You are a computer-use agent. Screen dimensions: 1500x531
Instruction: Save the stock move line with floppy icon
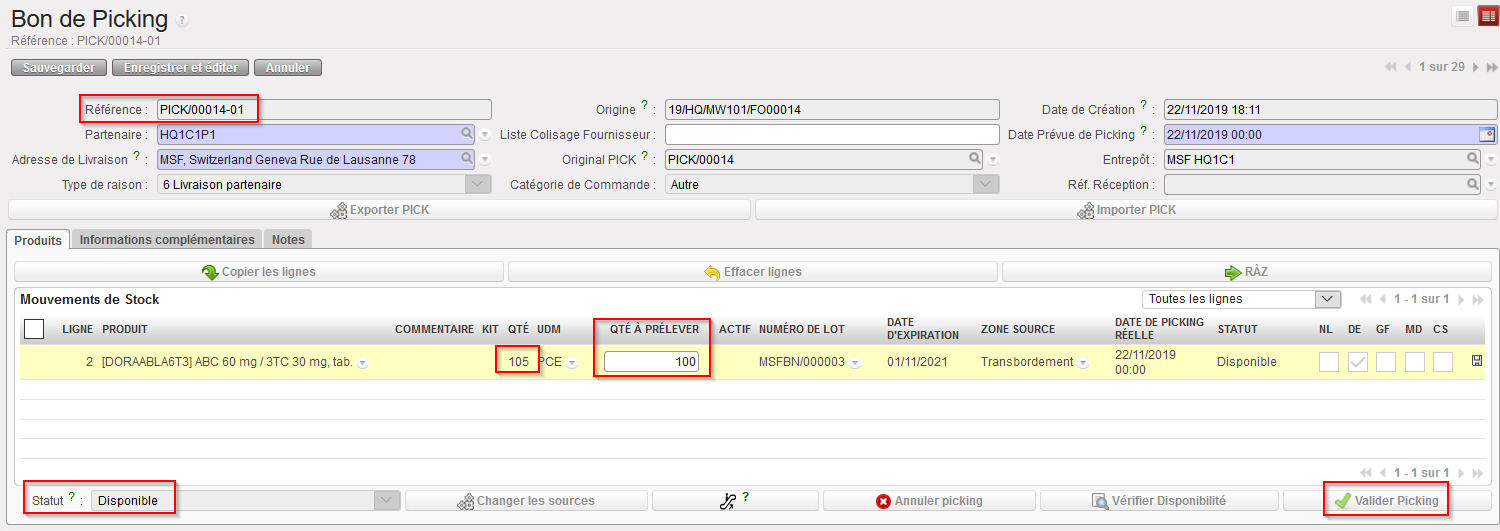[1477, 362]
